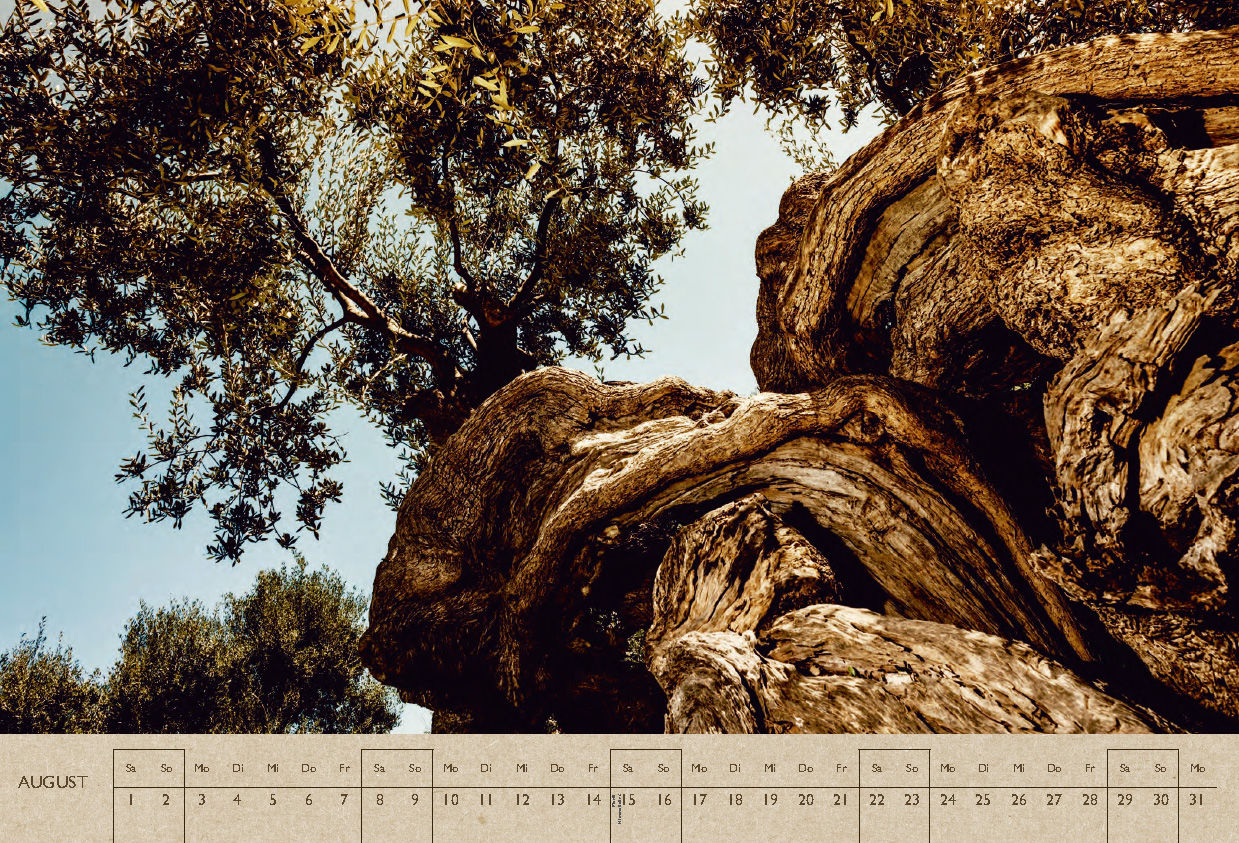This screenshot has width=1239, height=843.
Task: Click date 21 on the calendar strip
Action: 841,800
